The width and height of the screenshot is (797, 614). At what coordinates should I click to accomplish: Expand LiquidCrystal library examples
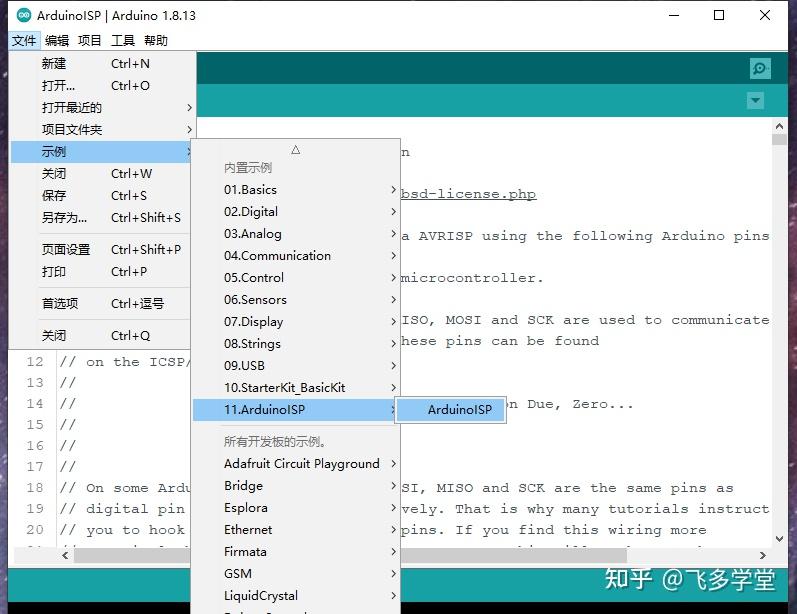296,596
